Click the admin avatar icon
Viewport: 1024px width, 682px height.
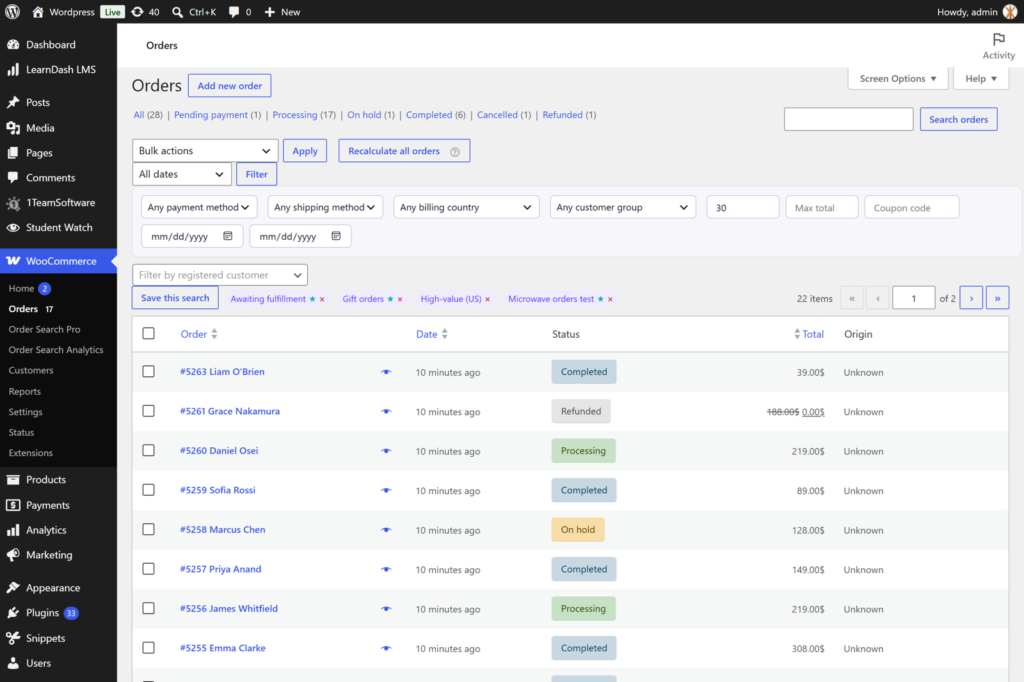tap(1010, 12)
